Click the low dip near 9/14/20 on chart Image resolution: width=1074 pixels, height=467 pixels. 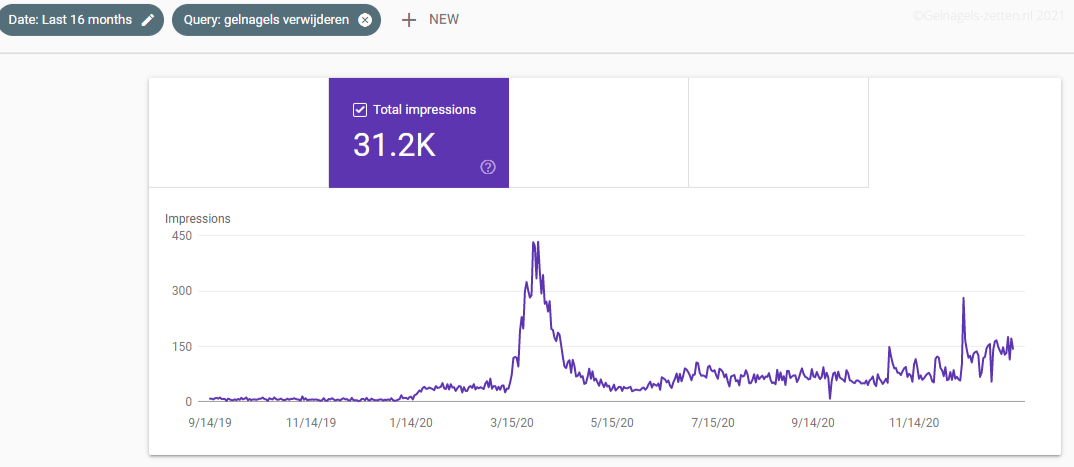pyautogui.click(x=830, y=397)
